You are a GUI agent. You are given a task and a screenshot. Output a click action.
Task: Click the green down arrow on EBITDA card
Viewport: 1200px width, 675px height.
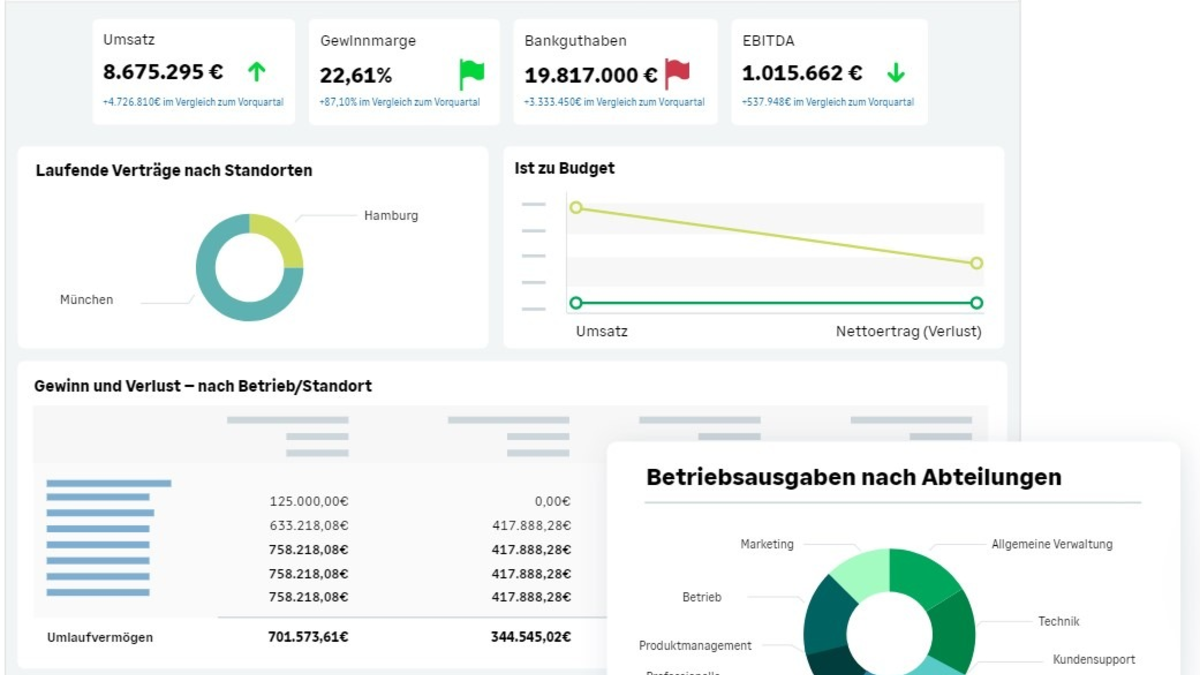pos(896,71)
